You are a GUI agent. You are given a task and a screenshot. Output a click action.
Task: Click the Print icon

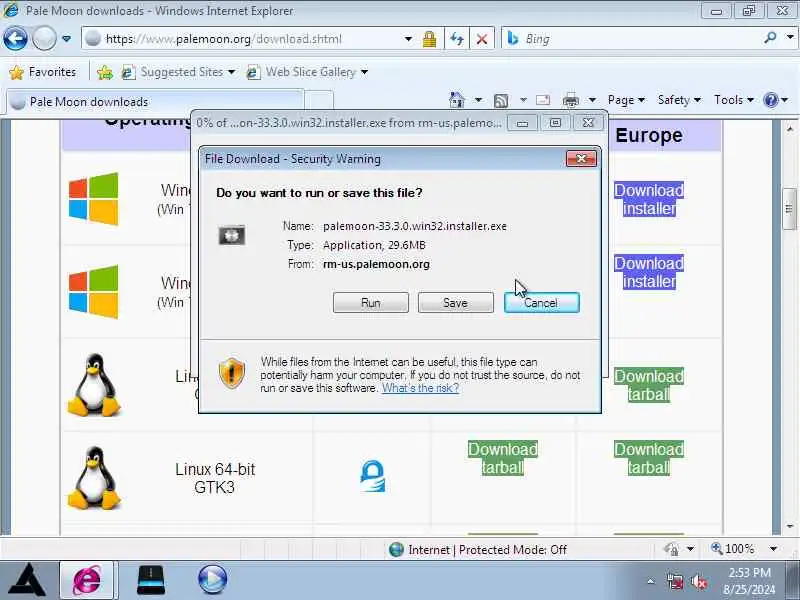click(x=570, y=100)
